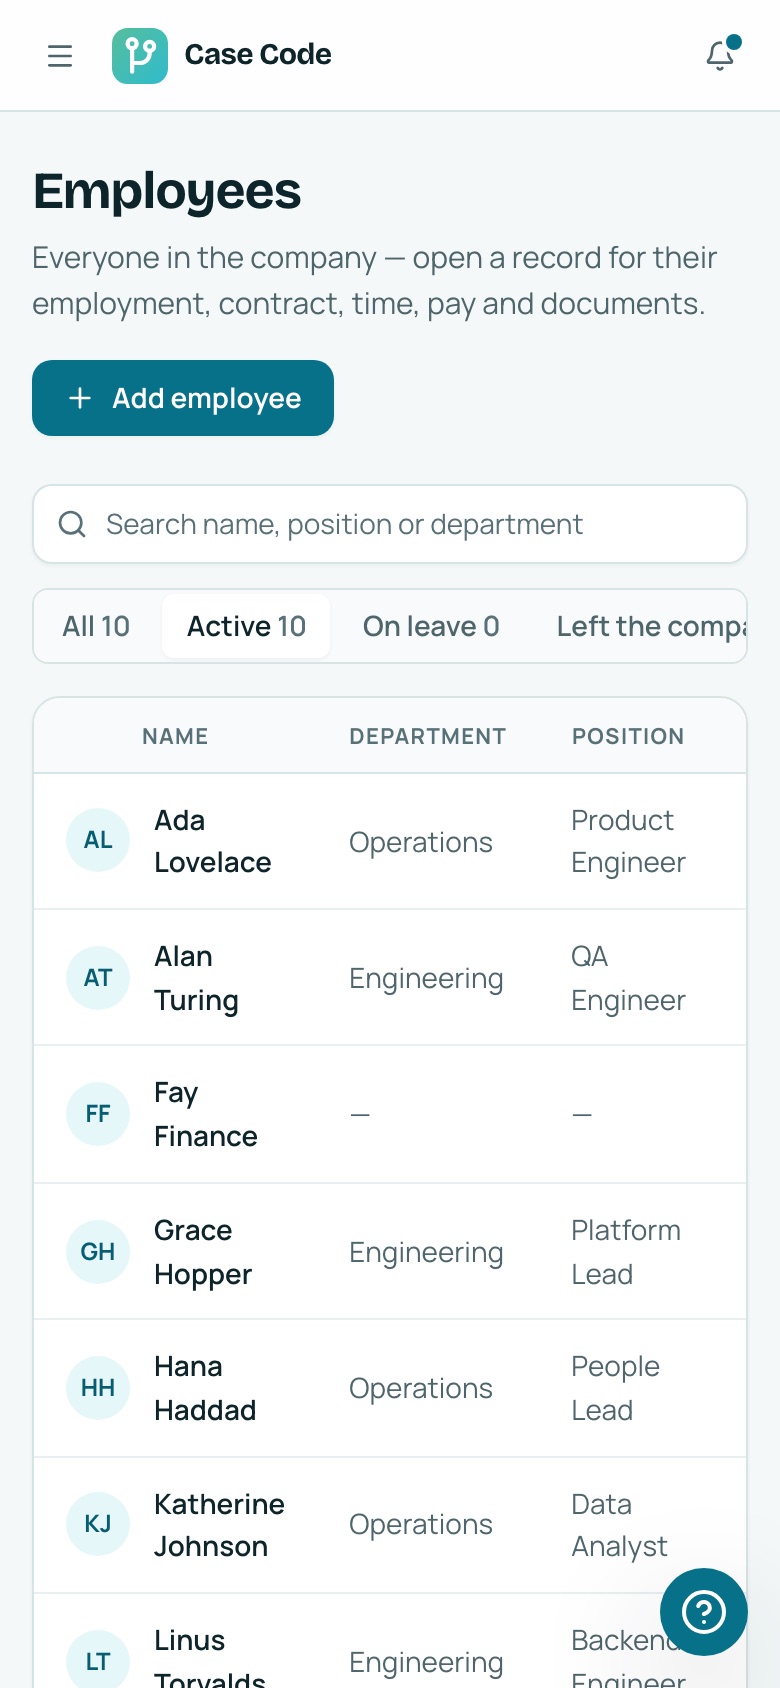Click the QA Engineer position cell

628,978
